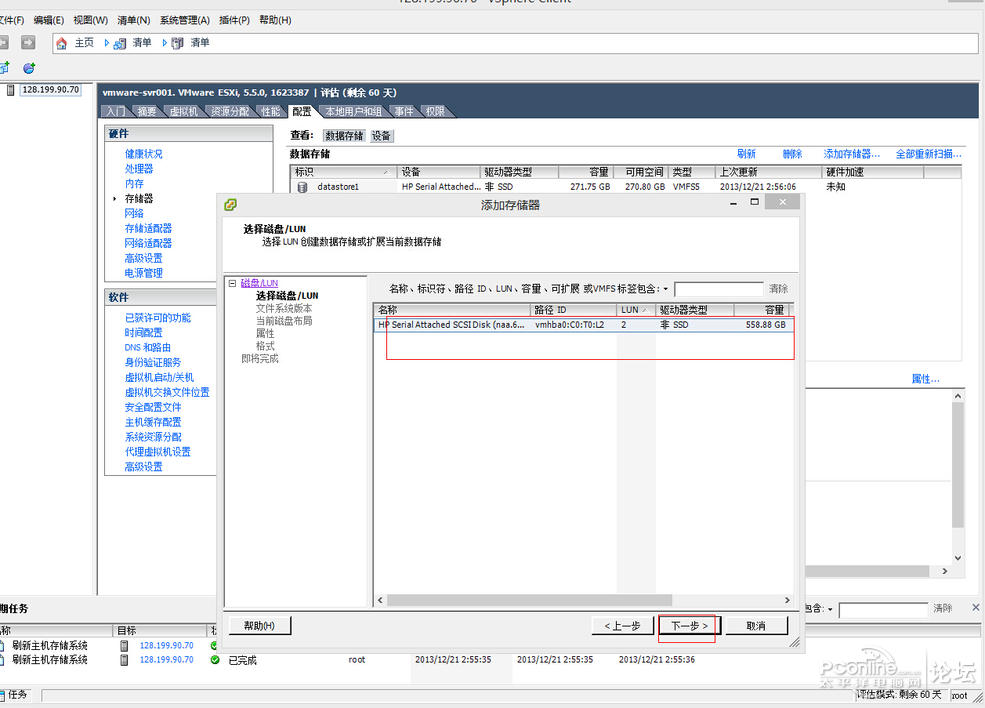The image size is (985, 708).
Task: Collapse the 磁盘/LUN tree node
Action: 232,283
